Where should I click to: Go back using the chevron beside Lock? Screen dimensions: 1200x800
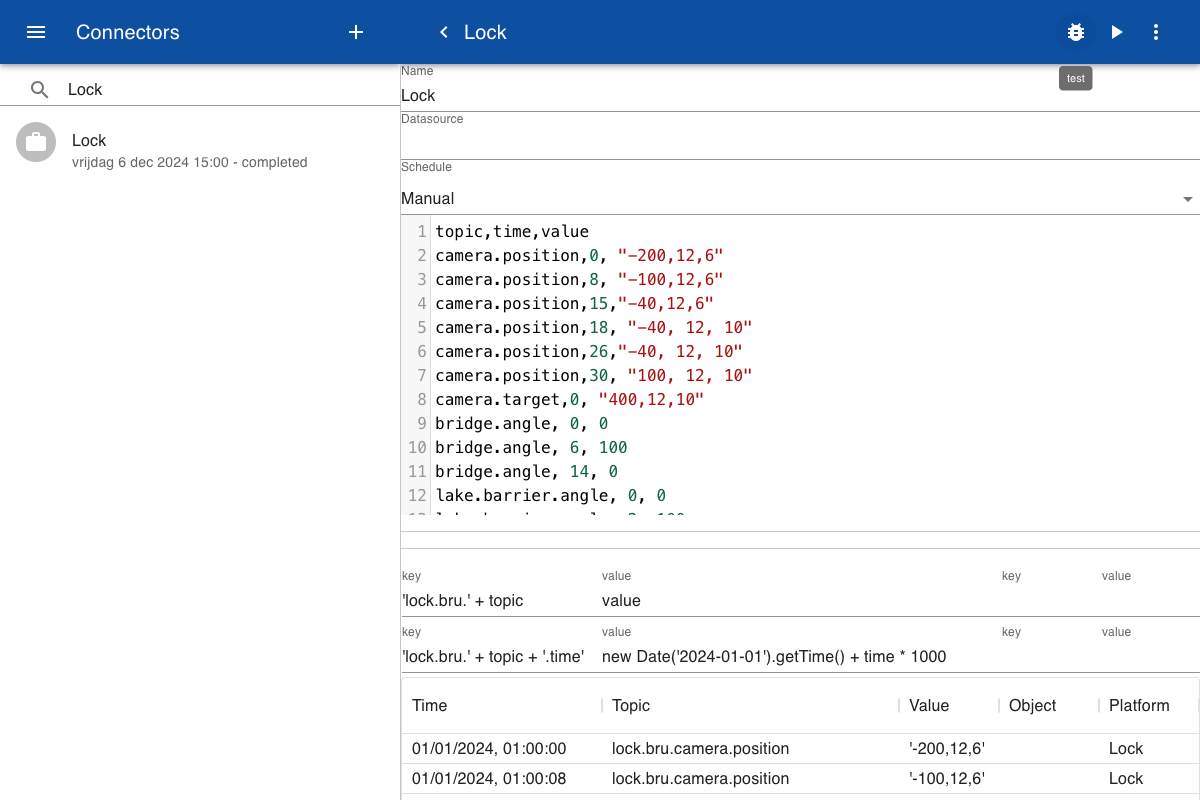[x=444, y=32]
